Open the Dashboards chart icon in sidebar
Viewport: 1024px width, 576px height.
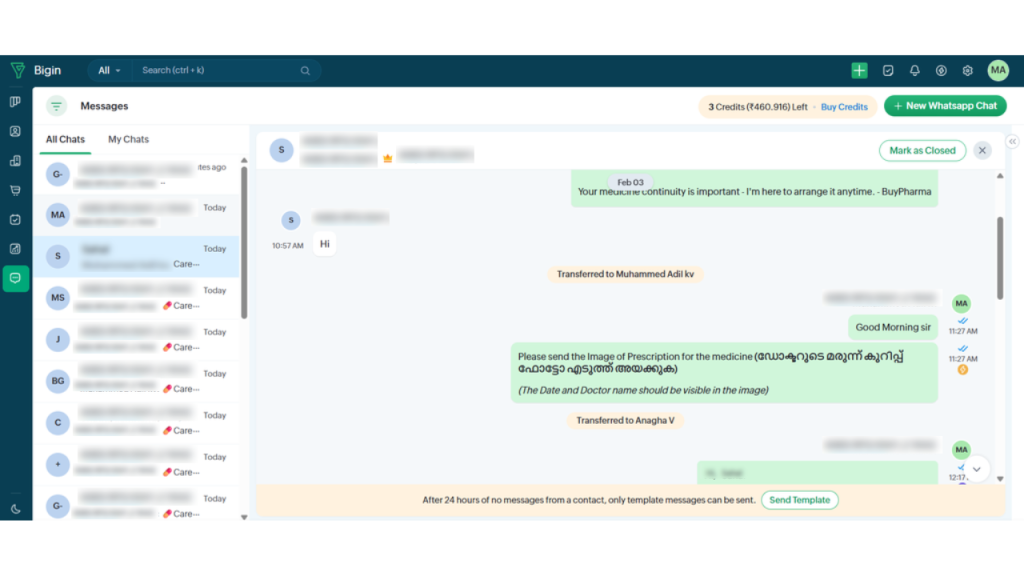[x=15, y=249]
